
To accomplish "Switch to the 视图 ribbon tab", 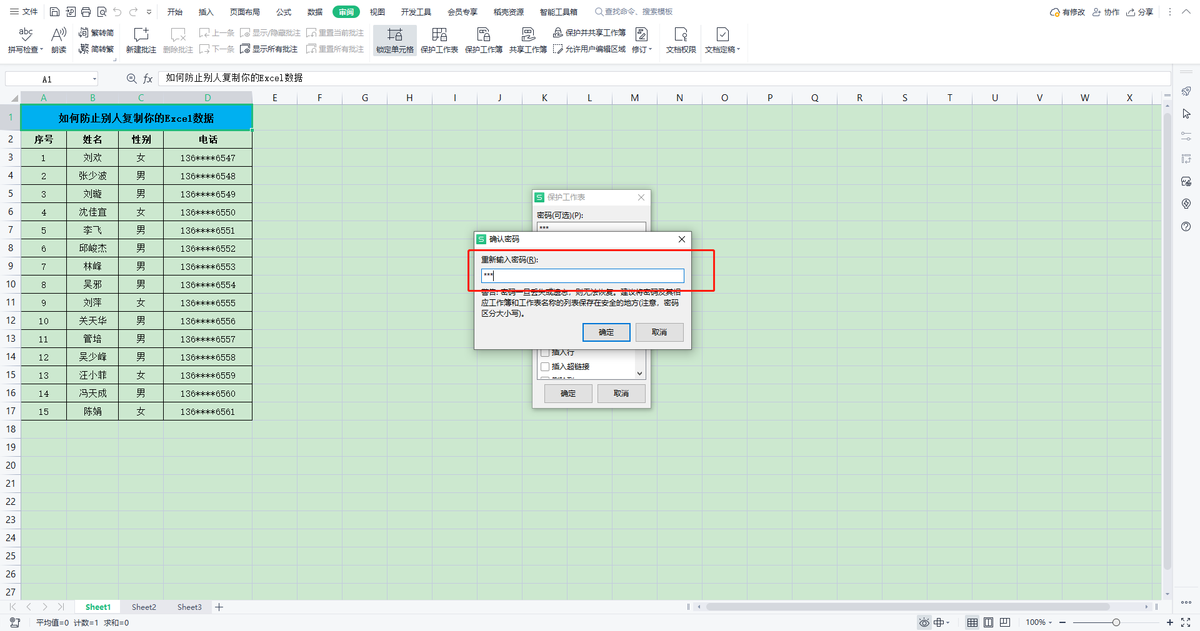I will tap(377, 12).
